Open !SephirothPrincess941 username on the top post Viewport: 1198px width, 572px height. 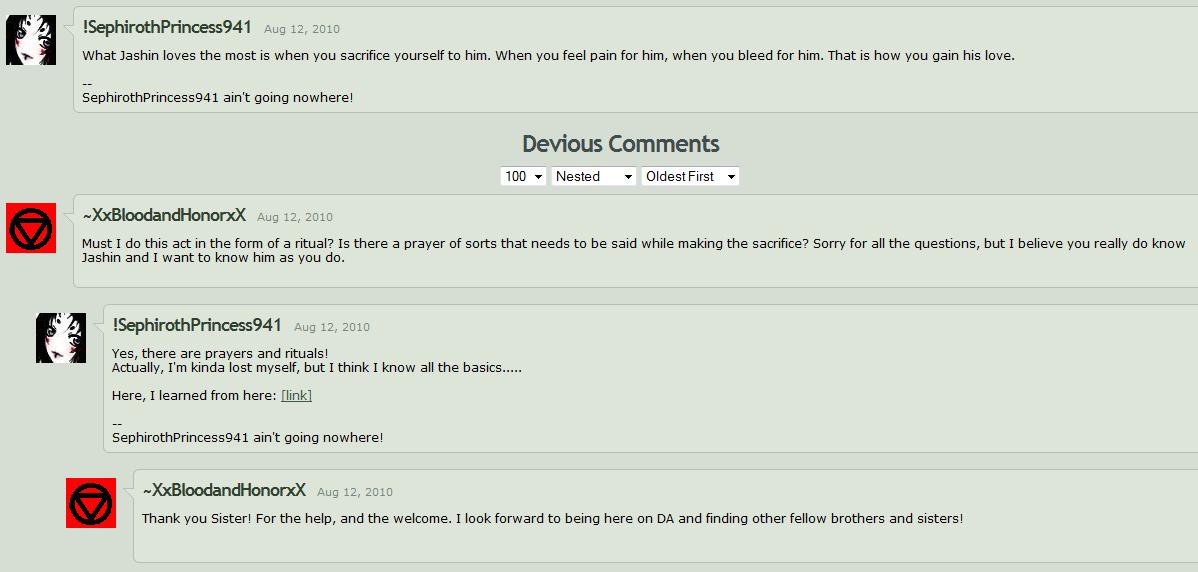click(x=167, y=27)
